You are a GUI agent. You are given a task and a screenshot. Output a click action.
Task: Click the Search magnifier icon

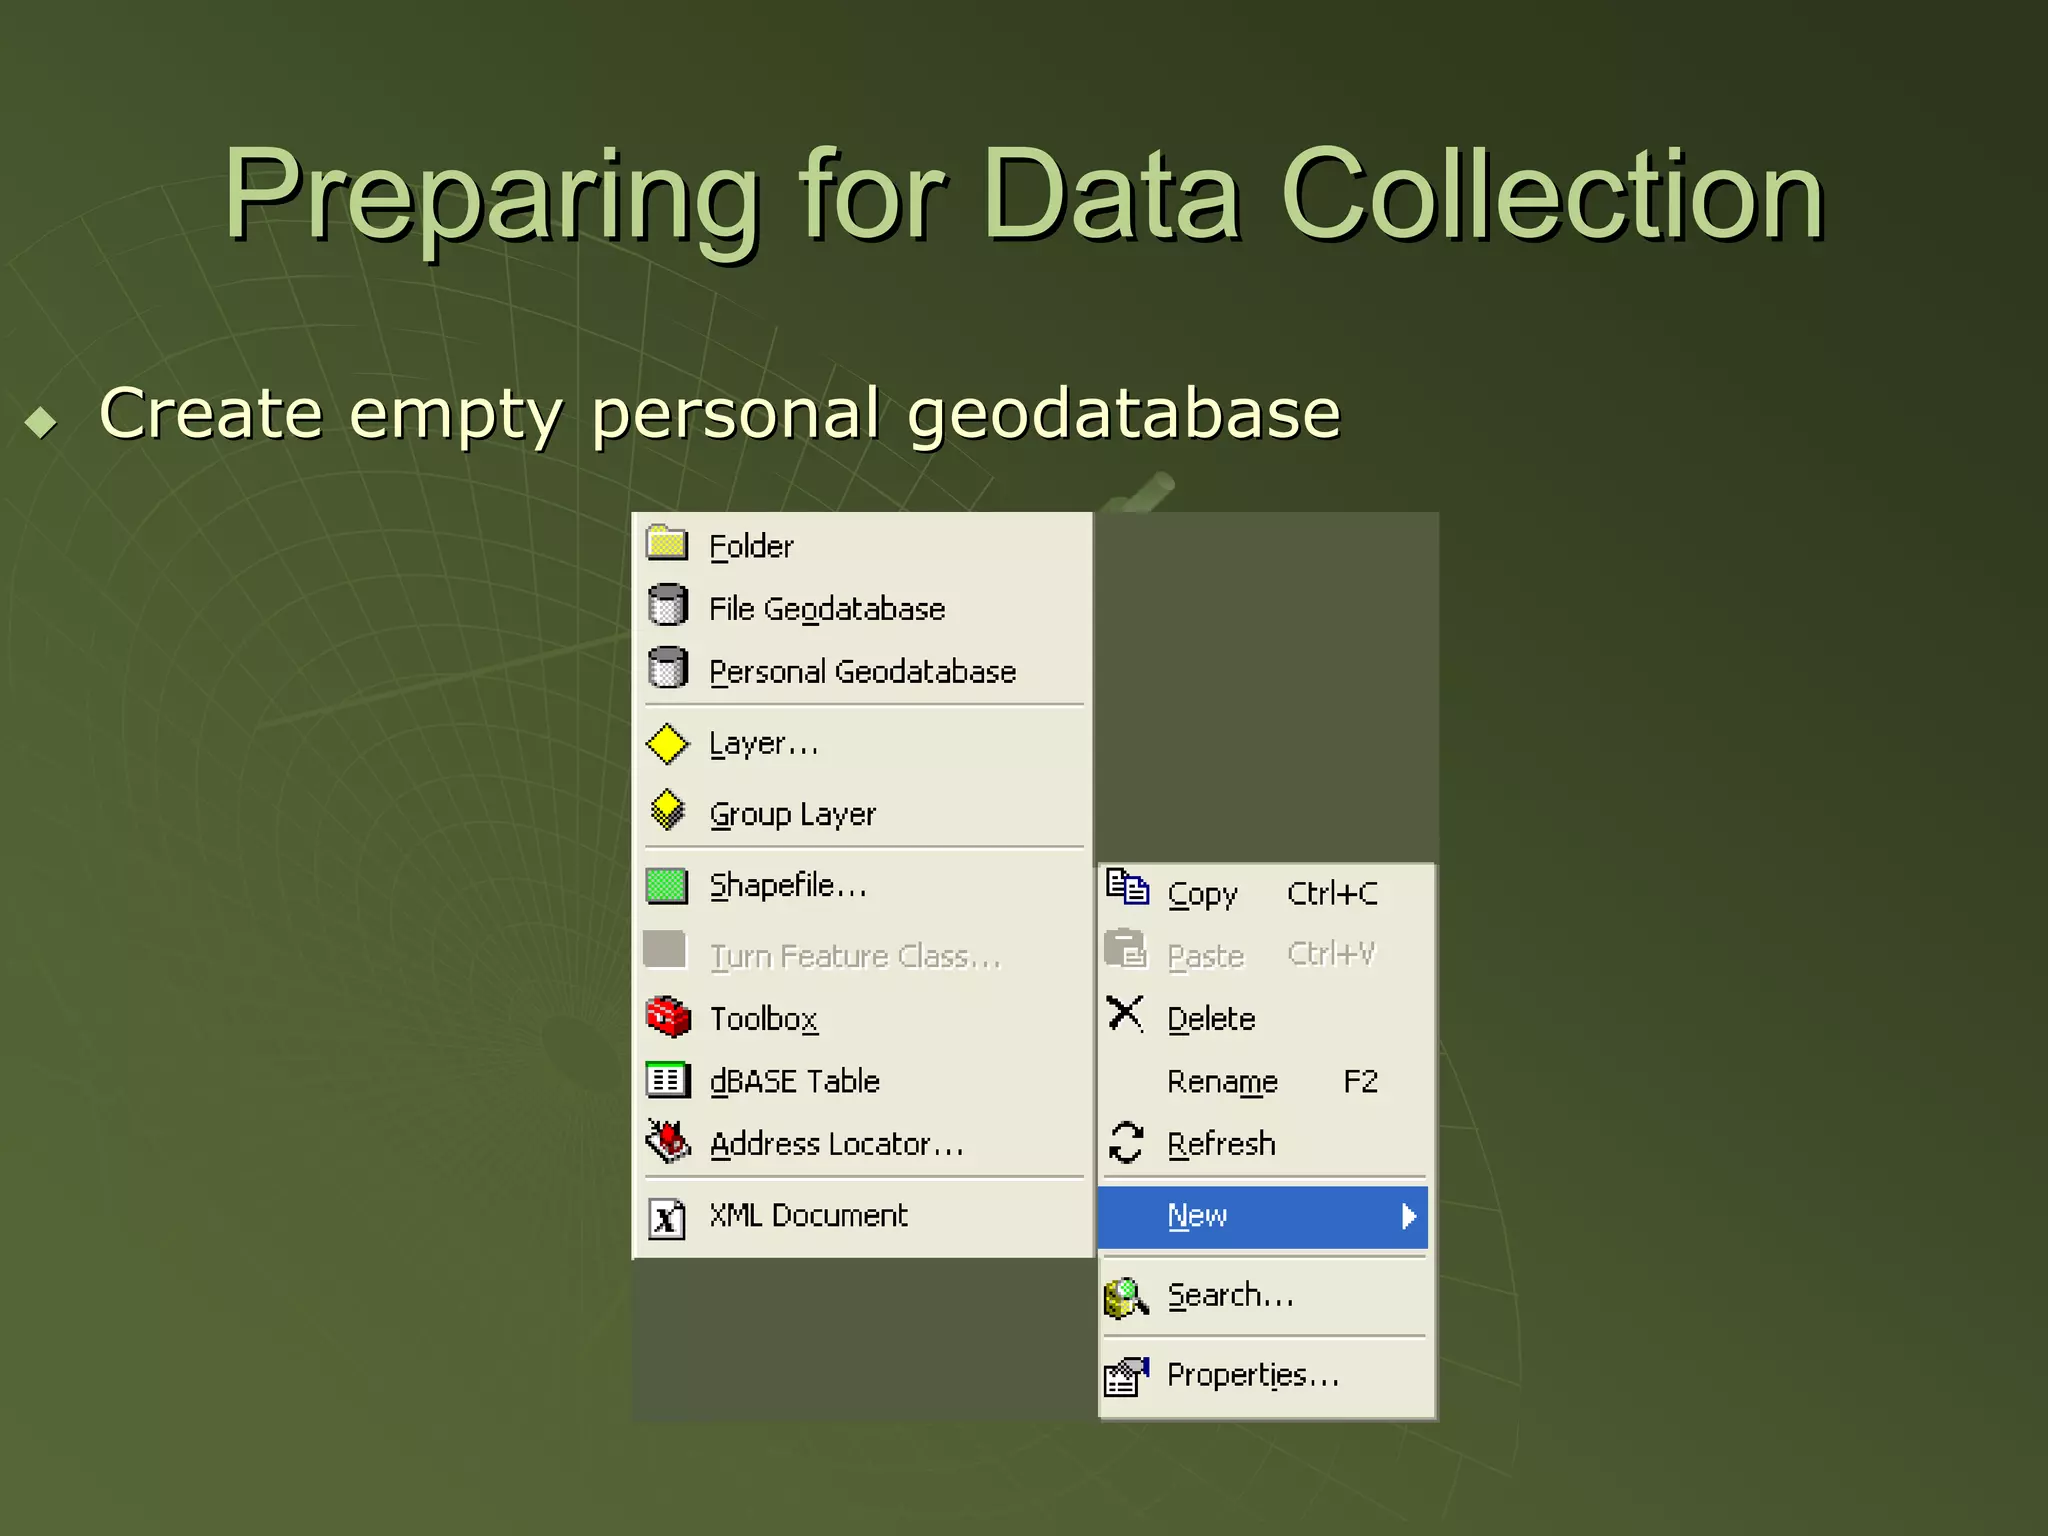coord(1126,1298)
